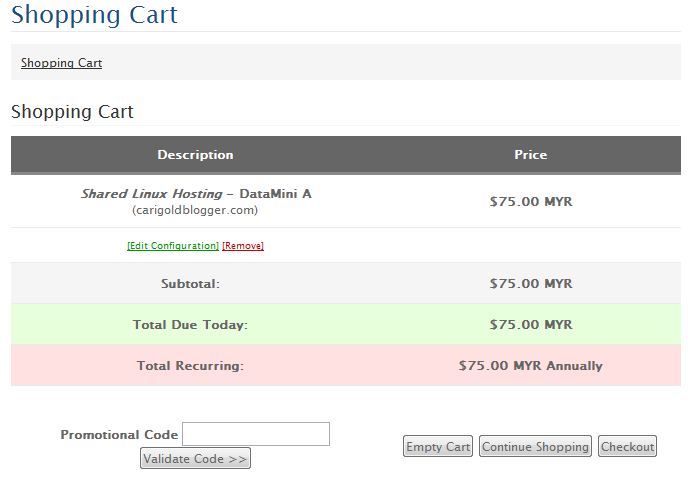Click the Total Due Today label
Image resolution: width=691 pixels, height=479 pixels.
pos(190,325)
